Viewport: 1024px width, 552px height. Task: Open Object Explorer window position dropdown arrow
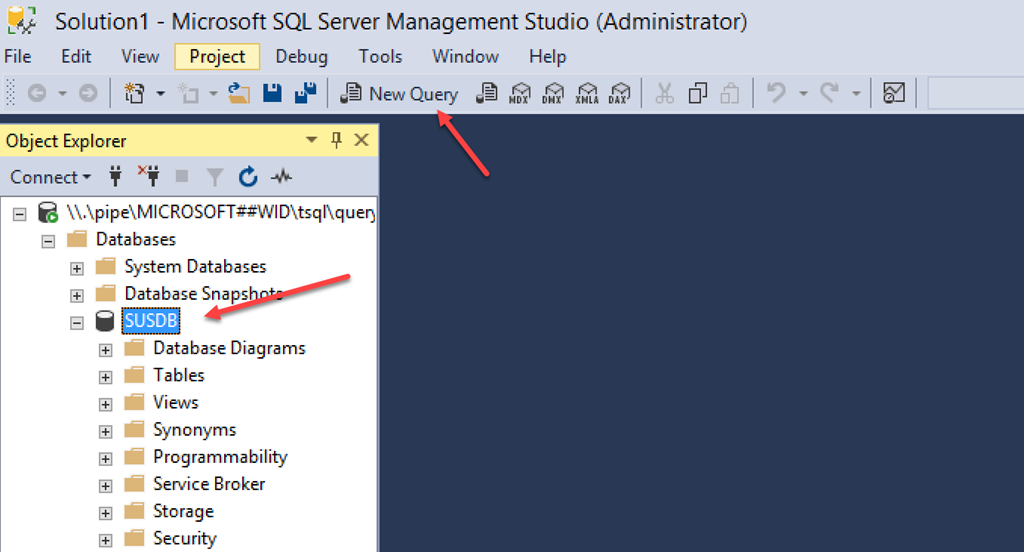pyautogui.click(x=311, y=140)
